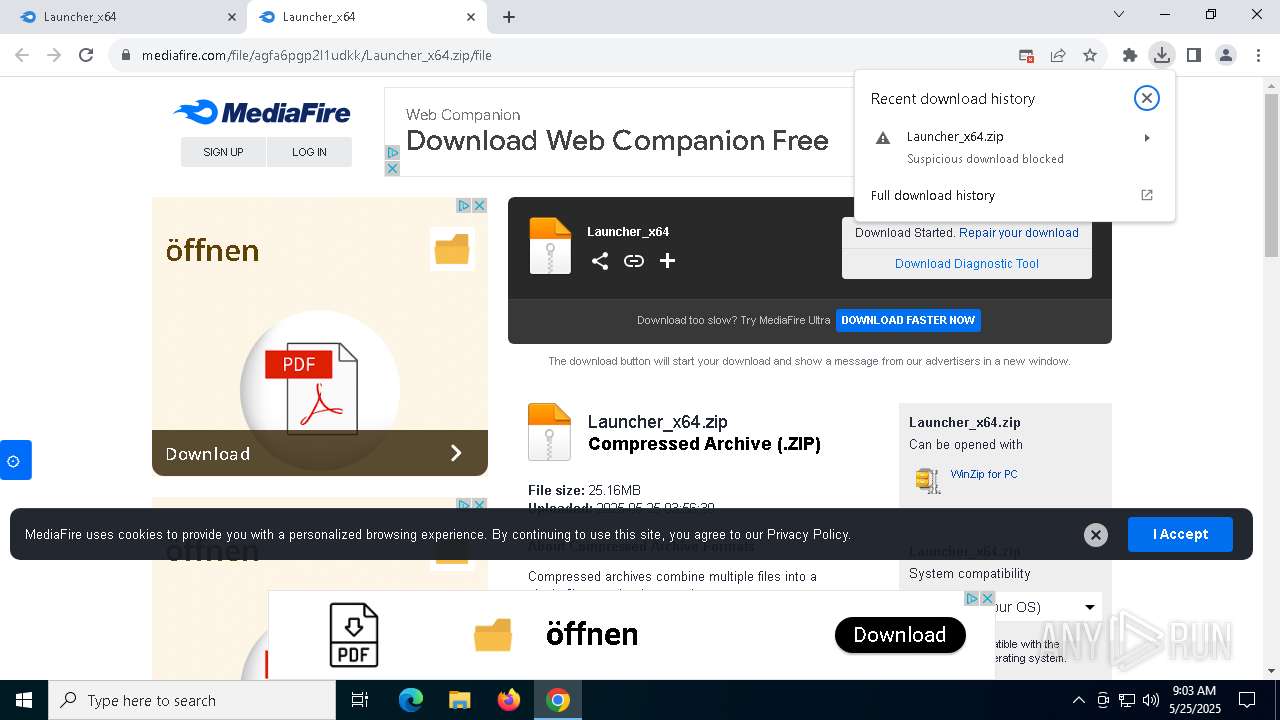Click the SIGN UP button
1280x720 pixels.
pyautogui.click(x=223, y=152)
